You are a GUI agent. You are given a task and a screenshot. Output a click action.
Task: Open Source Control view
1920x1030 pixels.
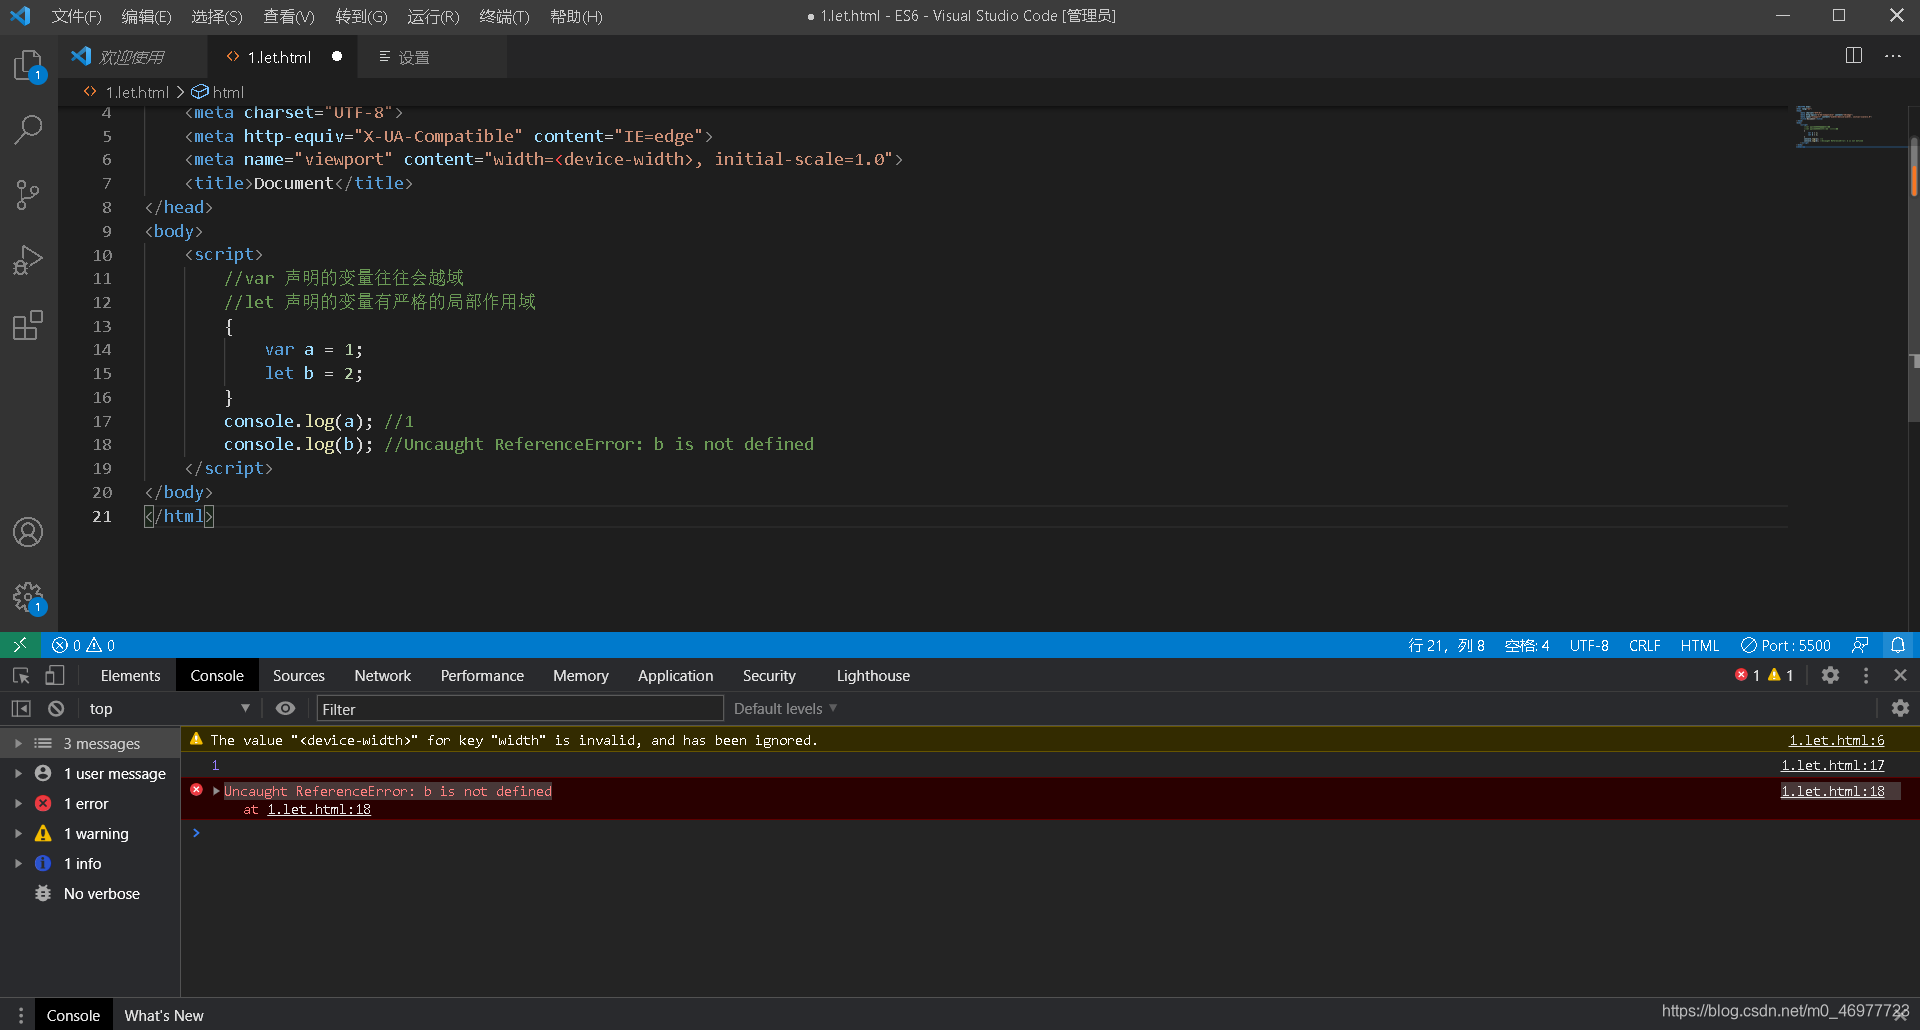pyautogui.click(x=28, y=195)
